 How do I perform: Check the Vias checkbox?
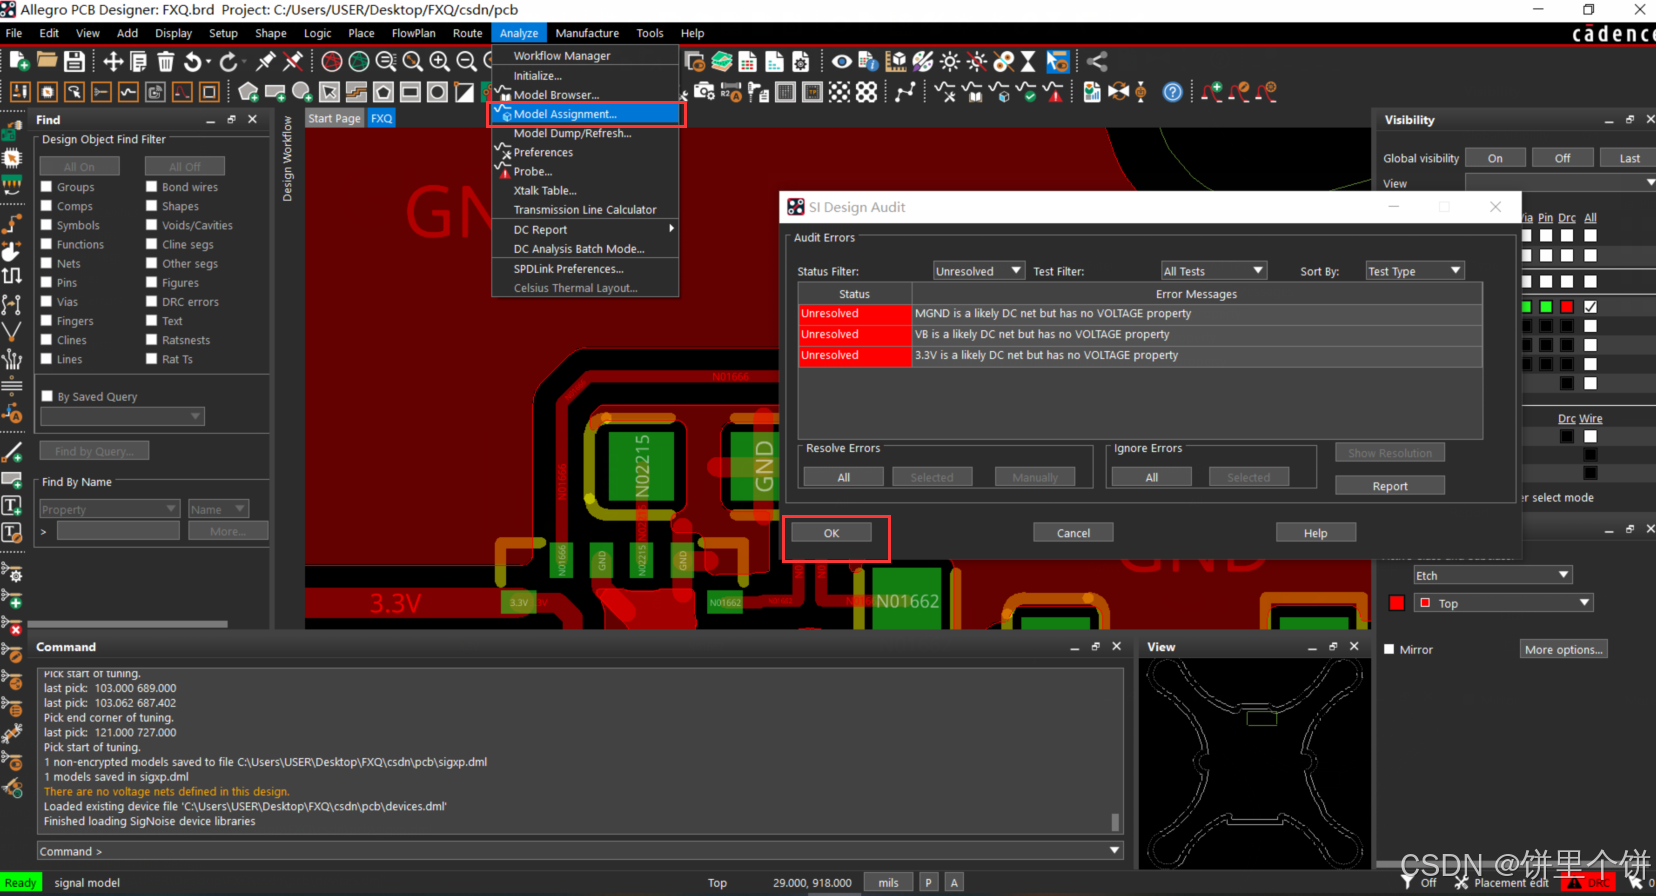point(47,301)
